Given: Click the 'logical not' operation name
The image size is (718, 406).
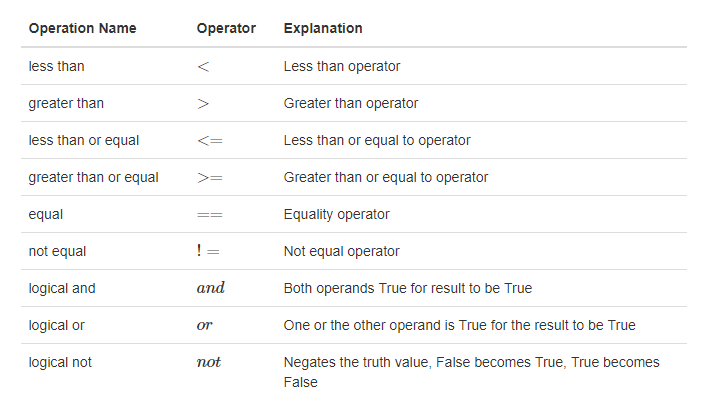Looking at the screenshot, I should (60, 362).
